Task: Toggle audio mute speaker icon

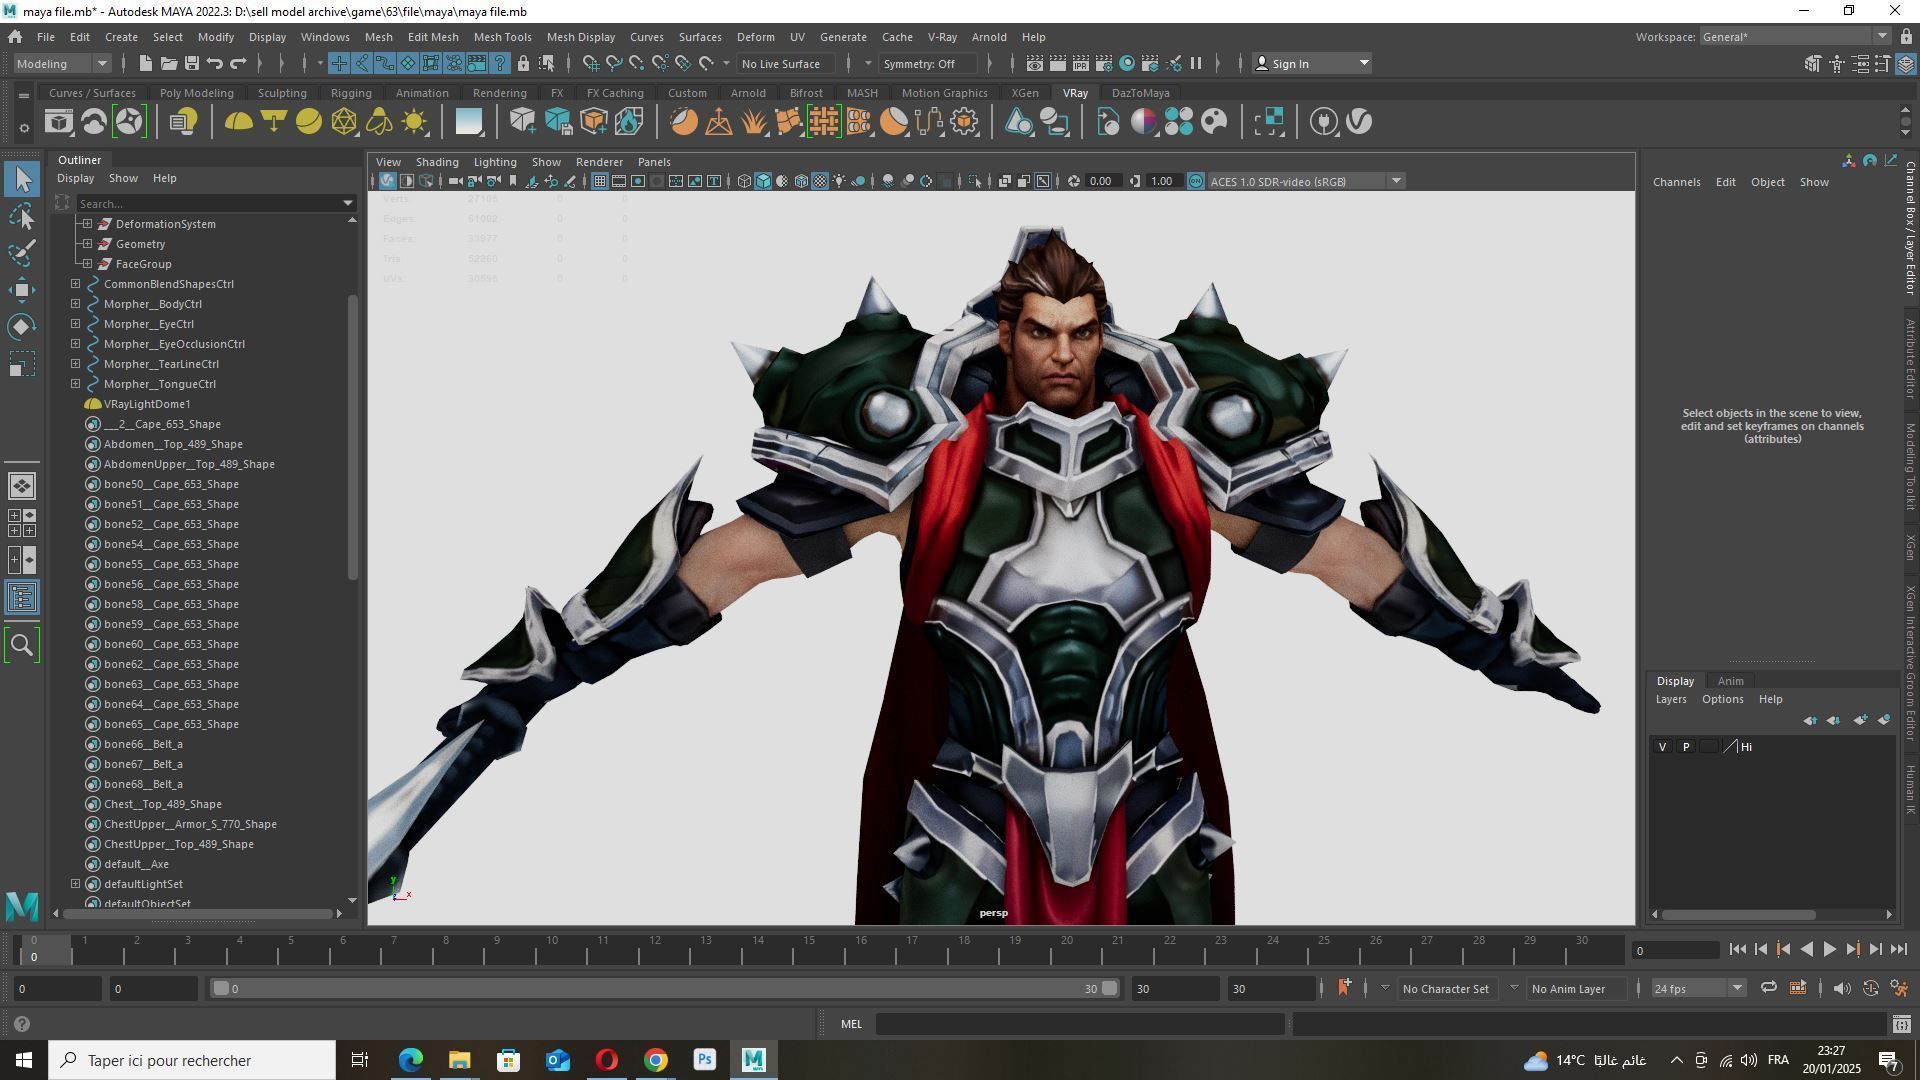Action: [x=1842, y=988]
